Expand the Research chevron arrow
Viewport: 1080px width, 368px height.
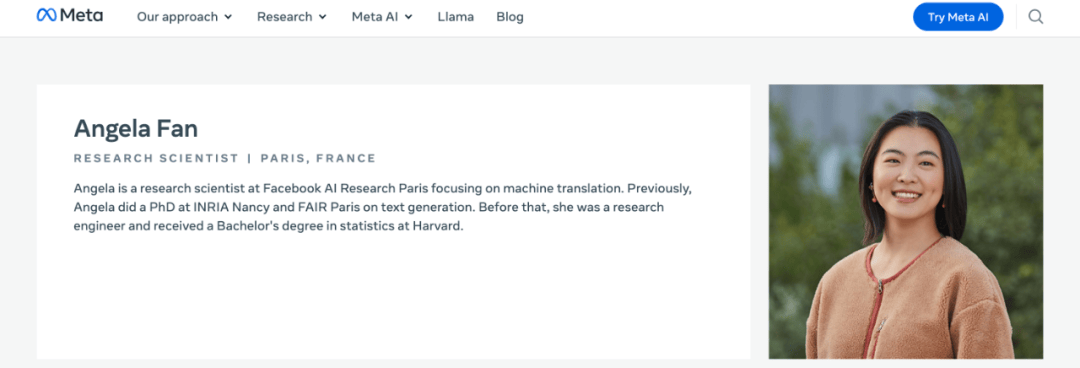point(322,17)
